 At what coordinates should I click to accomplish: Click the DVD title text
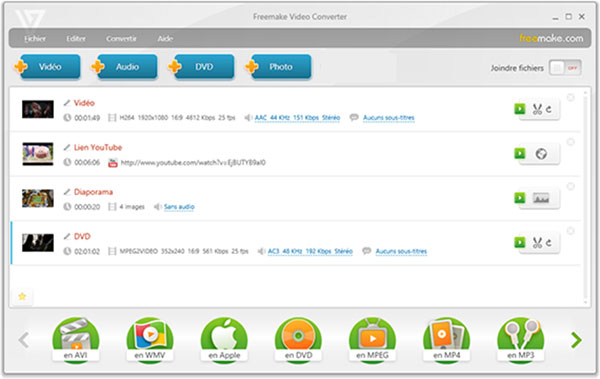click(x=82, y=236)
